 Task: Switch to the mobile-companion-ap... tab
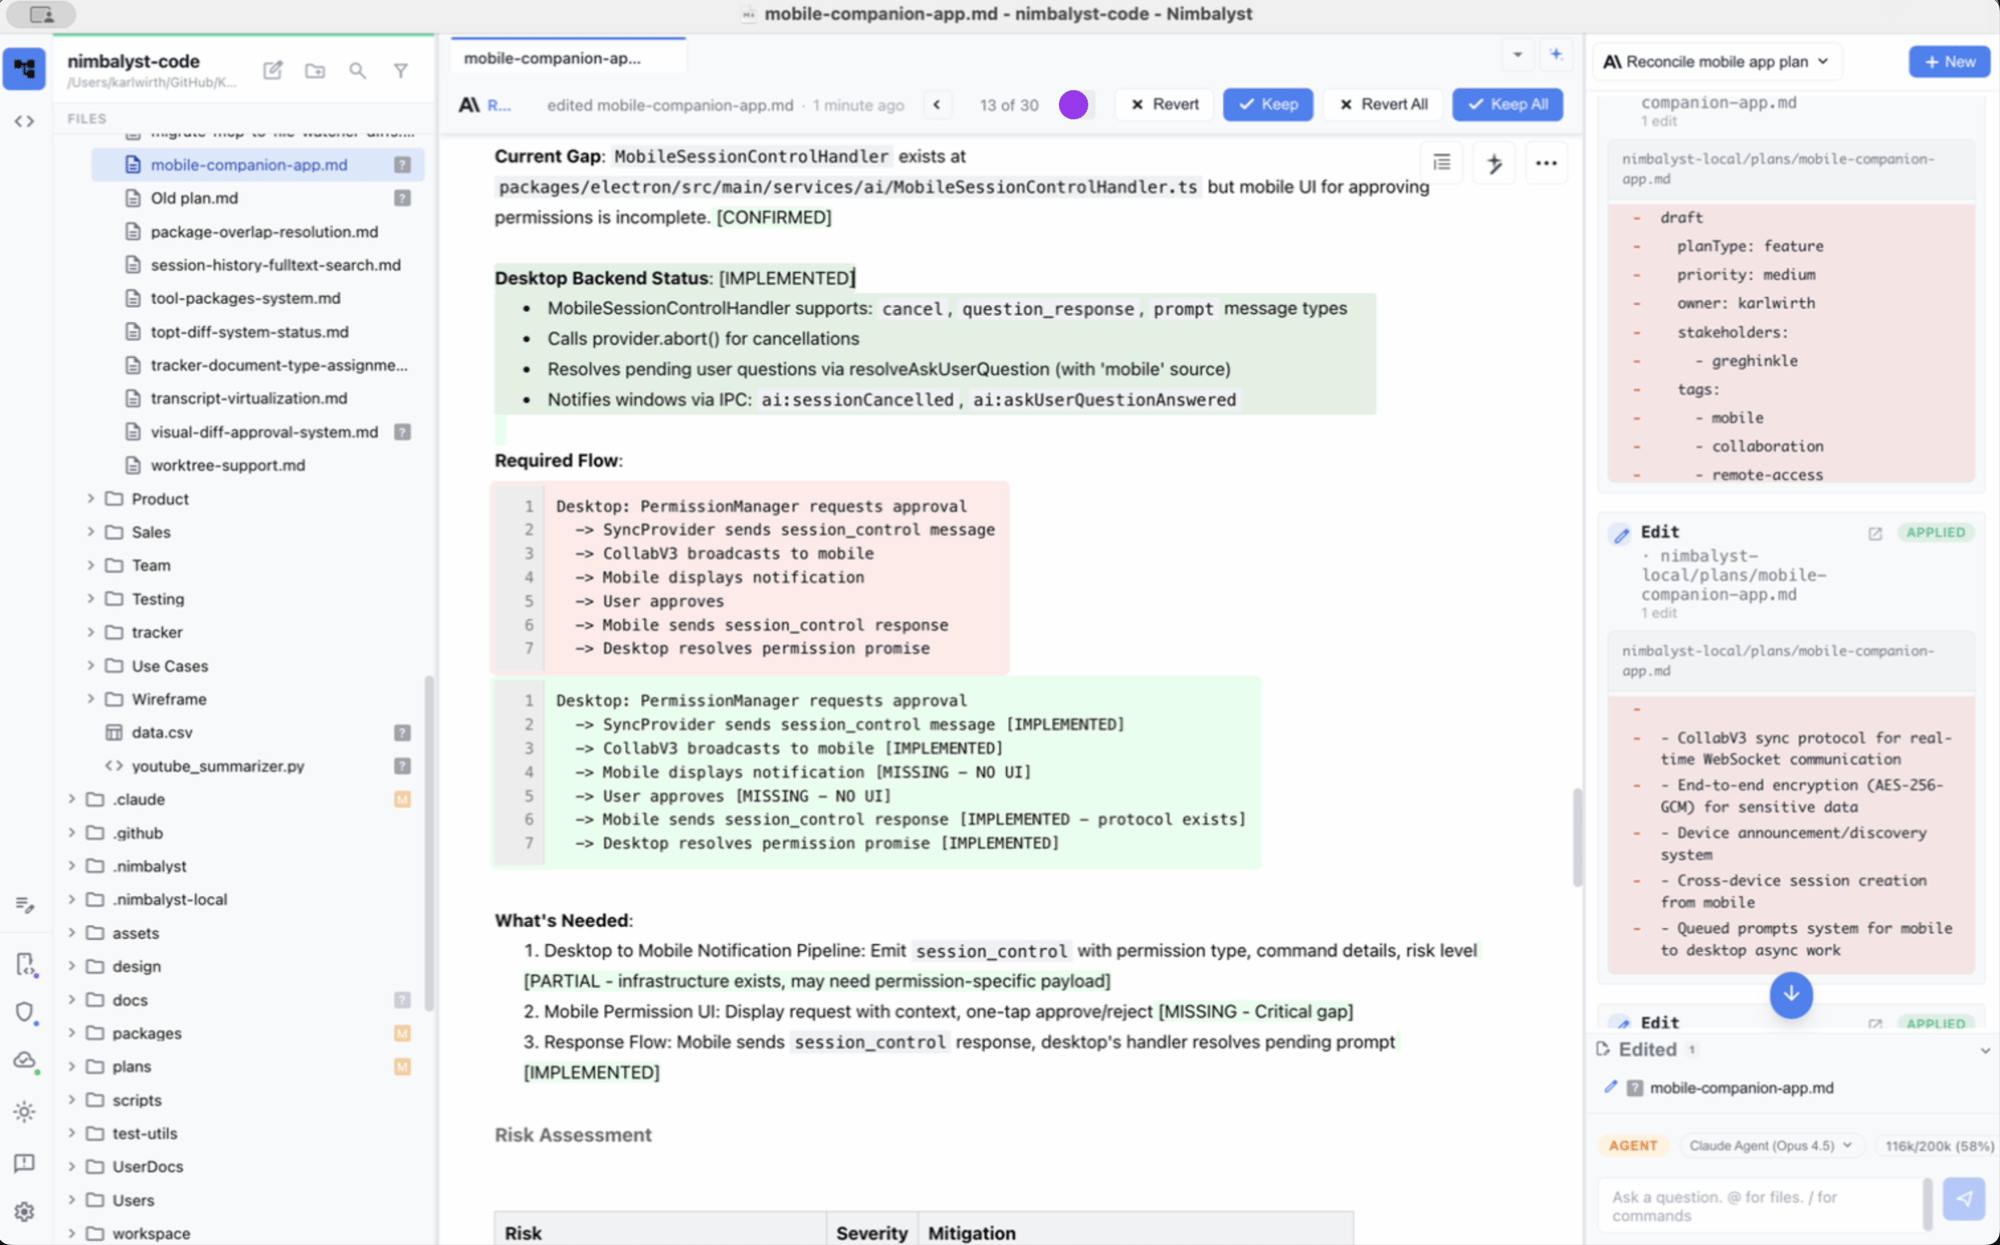[567, 57]
